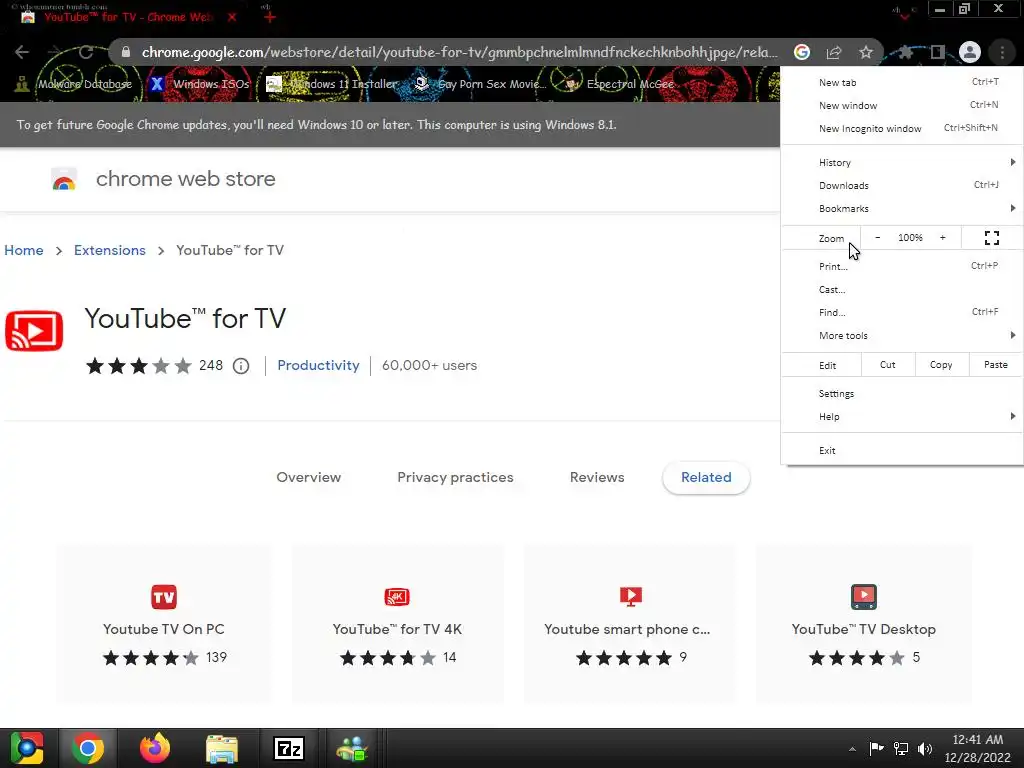
Task: Click Paste in the Edit row
Action: 995,365
